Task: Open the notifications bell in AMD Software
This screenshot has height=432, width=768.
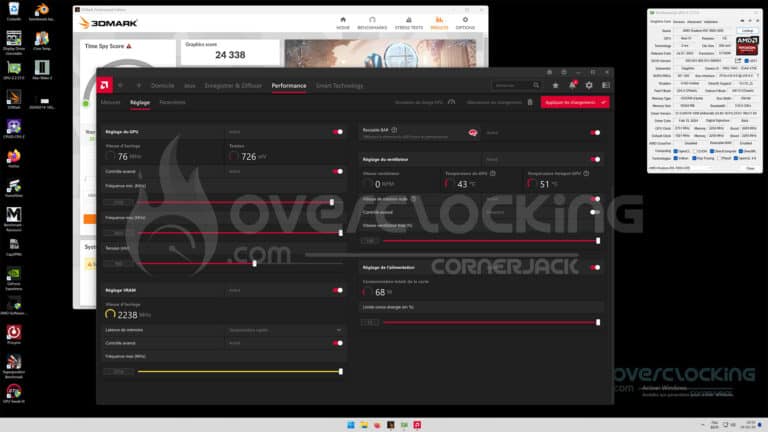Action: click(572, 85)
